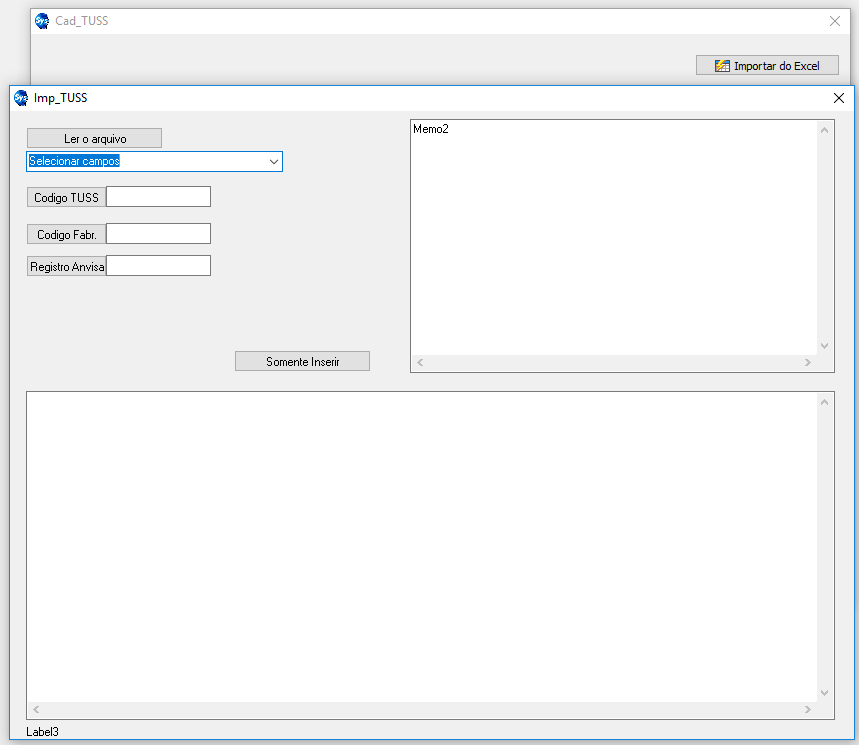859x745 pixels.
Task: Focus the Codigo Fabr. text field
Action: click(158, 234)
